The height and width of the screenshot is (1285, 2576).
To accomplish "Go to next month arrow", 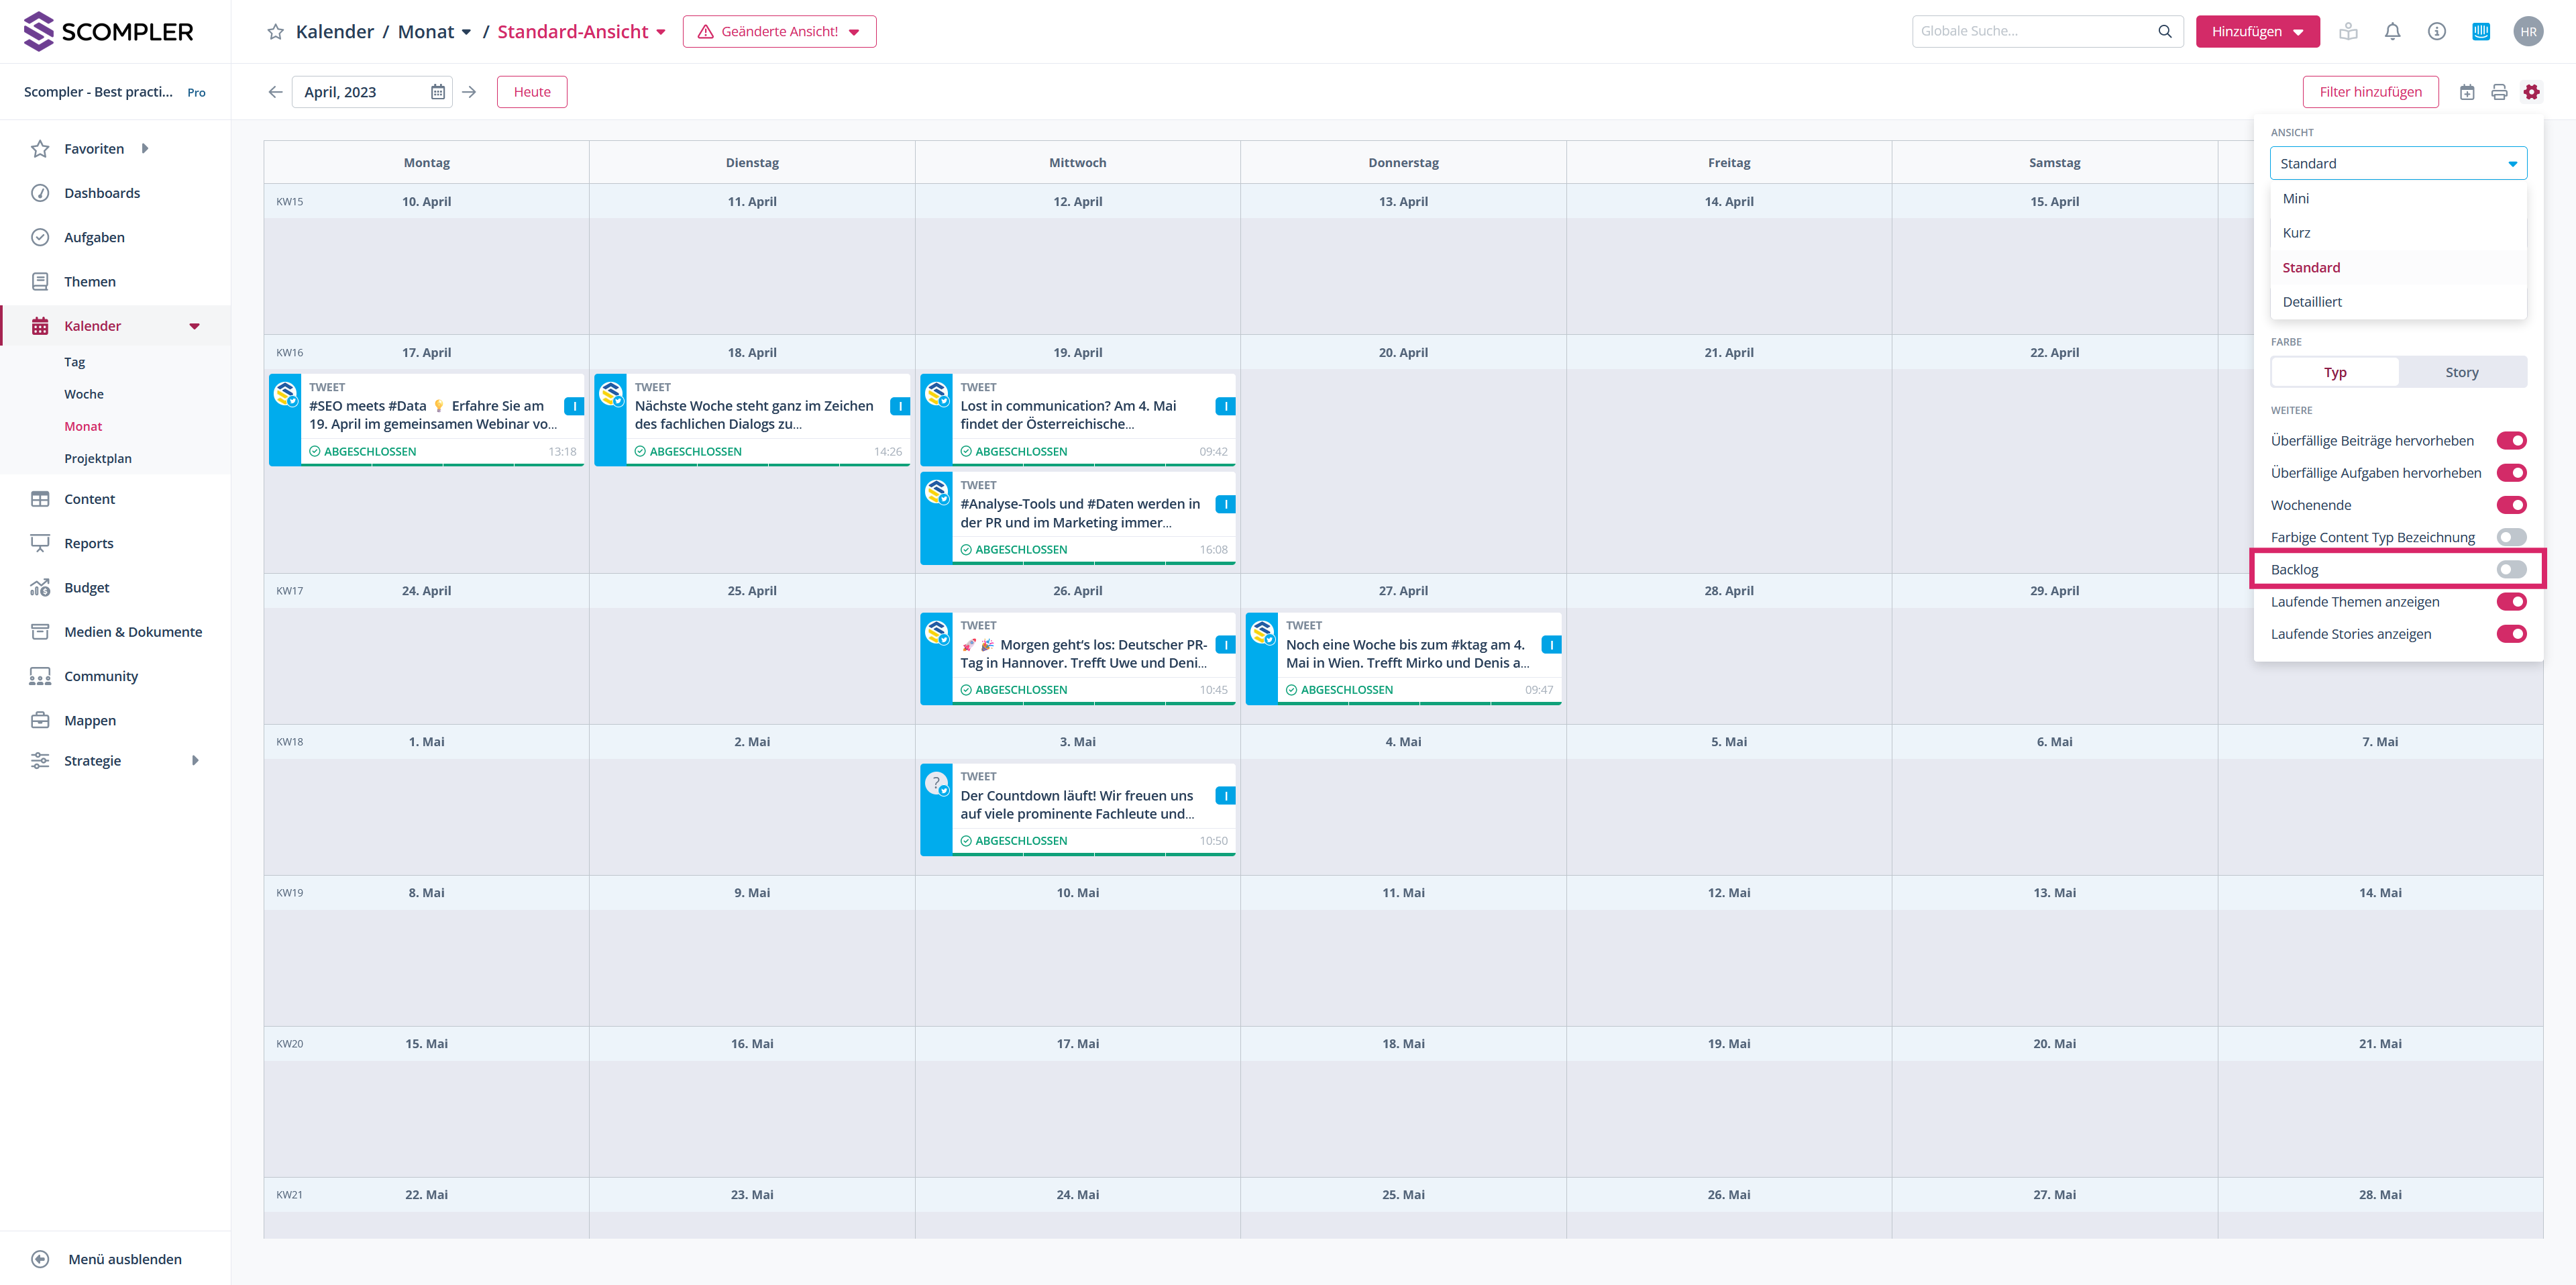I will [469, 92].
